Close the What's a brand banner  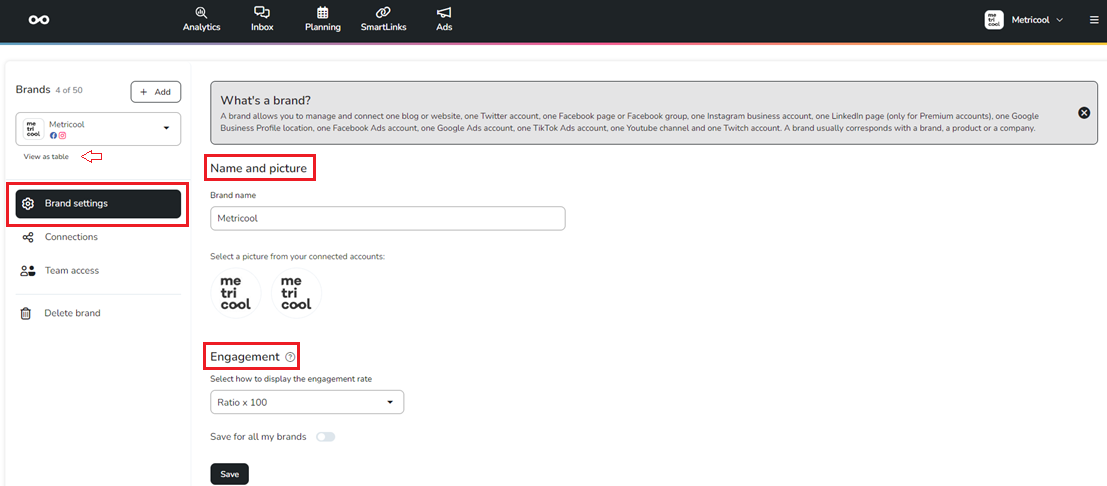pyautogui.click(x=1084, y=113)
